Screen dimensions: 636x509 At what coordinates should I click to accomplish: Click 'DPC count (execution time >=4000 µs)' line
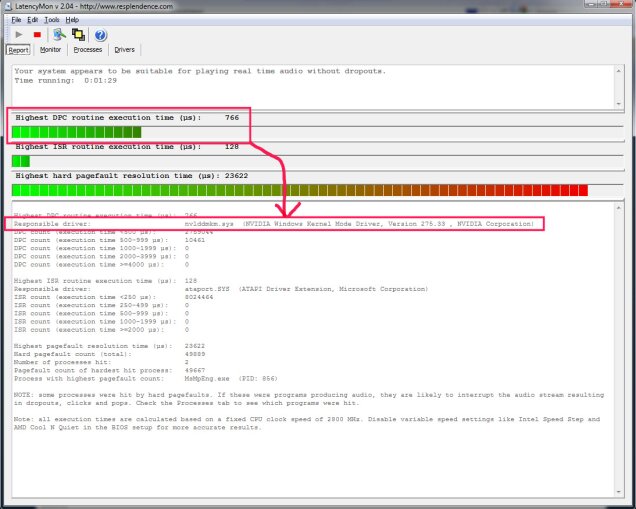101,264
